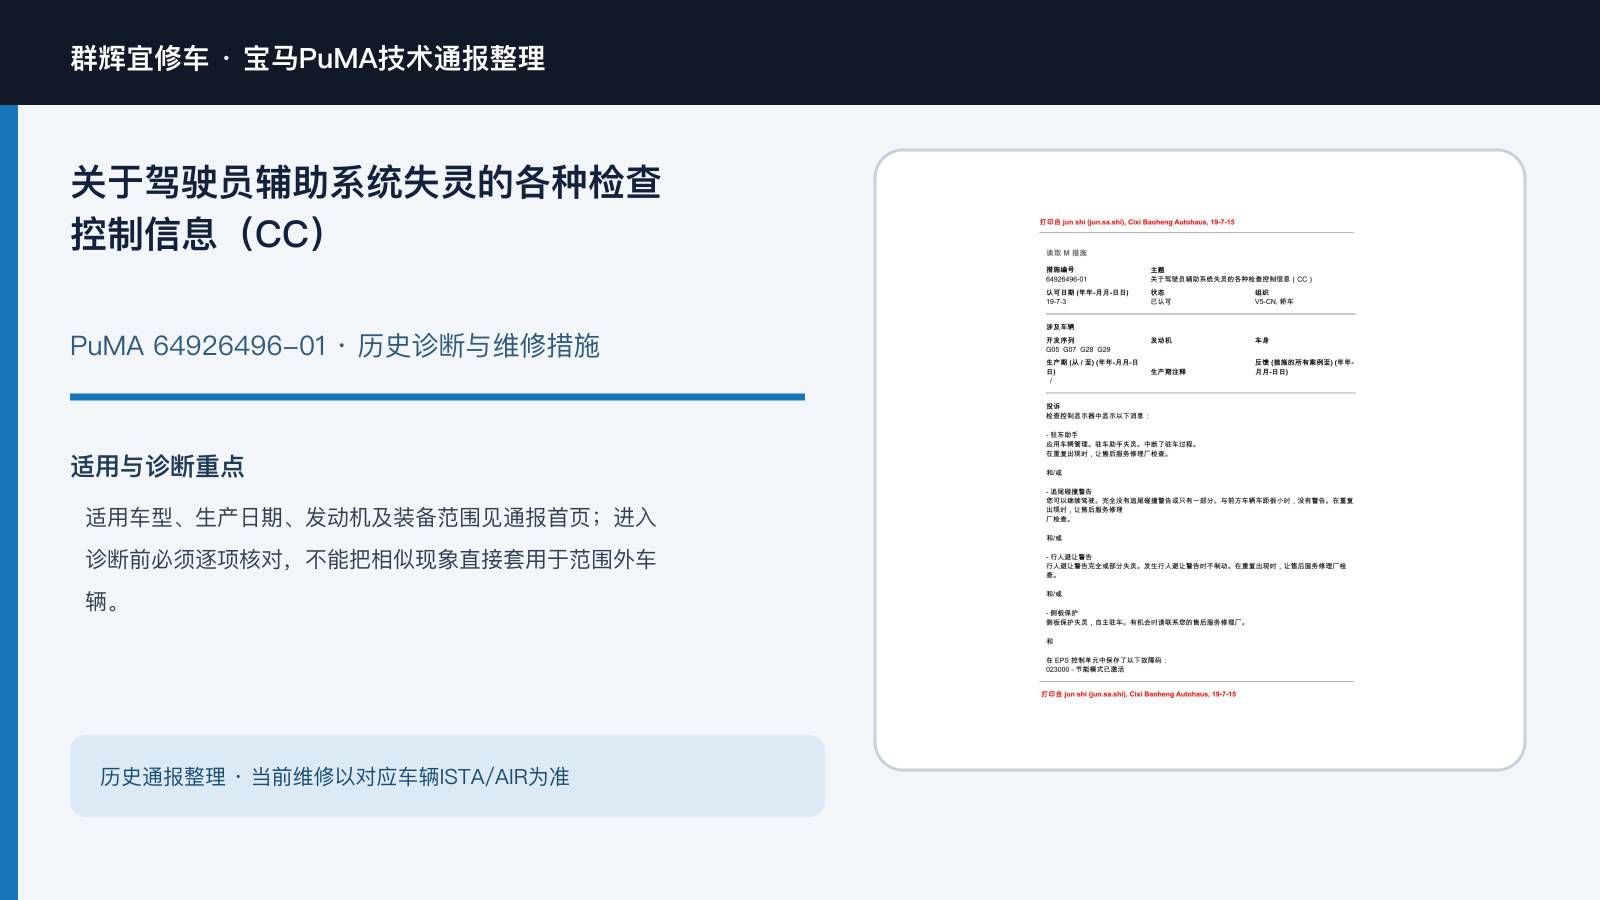Open the PuMA document page thumbnail

pyautogui.click(x=1200, y=460)
